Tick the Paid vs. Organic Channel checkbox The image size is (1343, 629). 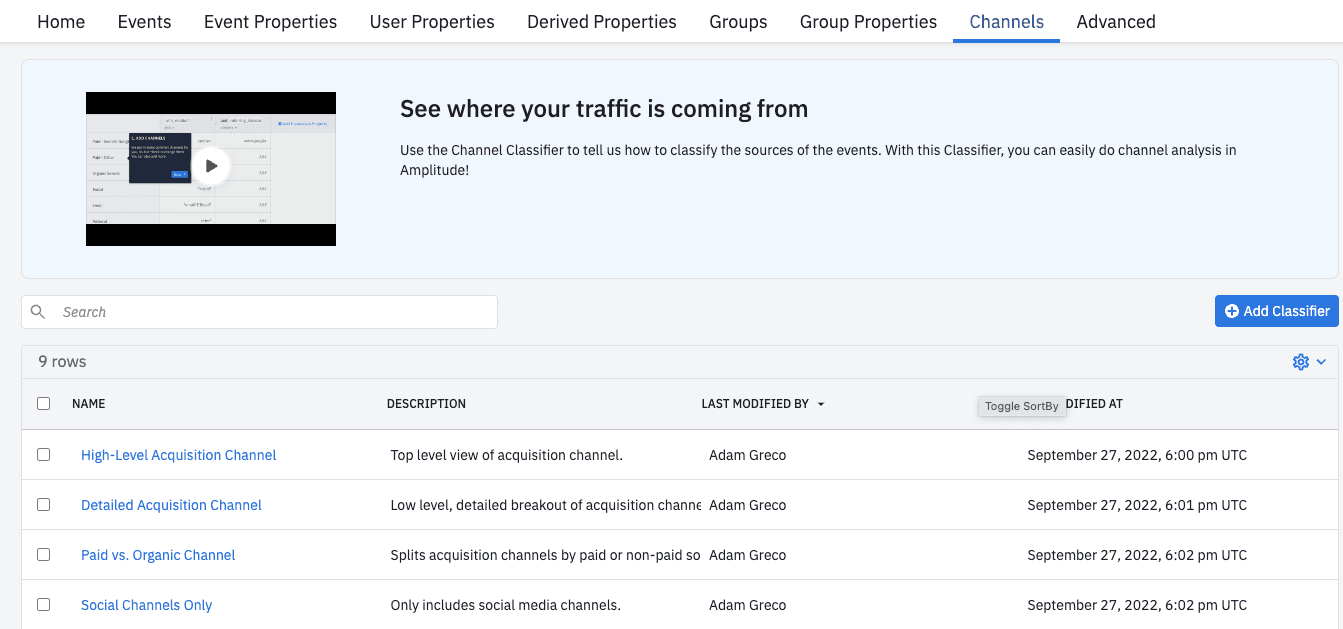43,554
